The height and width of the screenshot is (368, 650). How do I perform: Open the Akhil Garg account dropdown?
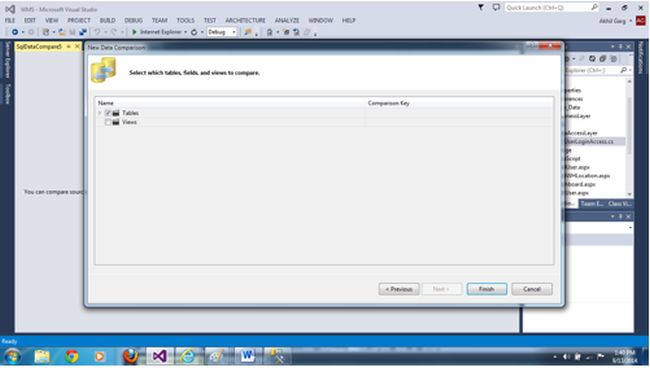(631, 20)
